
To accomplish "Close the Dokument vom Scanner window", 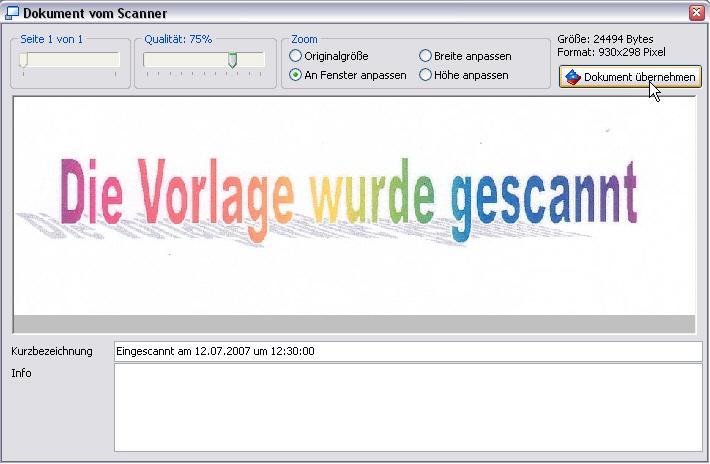I will [696, 13].
